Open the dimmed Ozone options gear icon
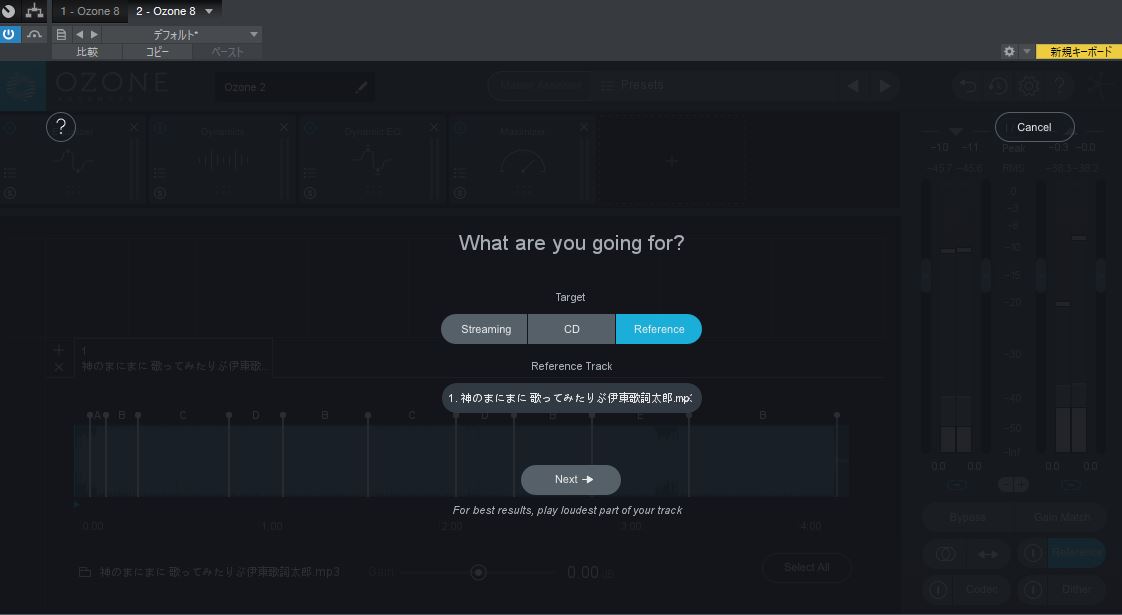Viewport: 1122px width, 615px height. 1029,86
